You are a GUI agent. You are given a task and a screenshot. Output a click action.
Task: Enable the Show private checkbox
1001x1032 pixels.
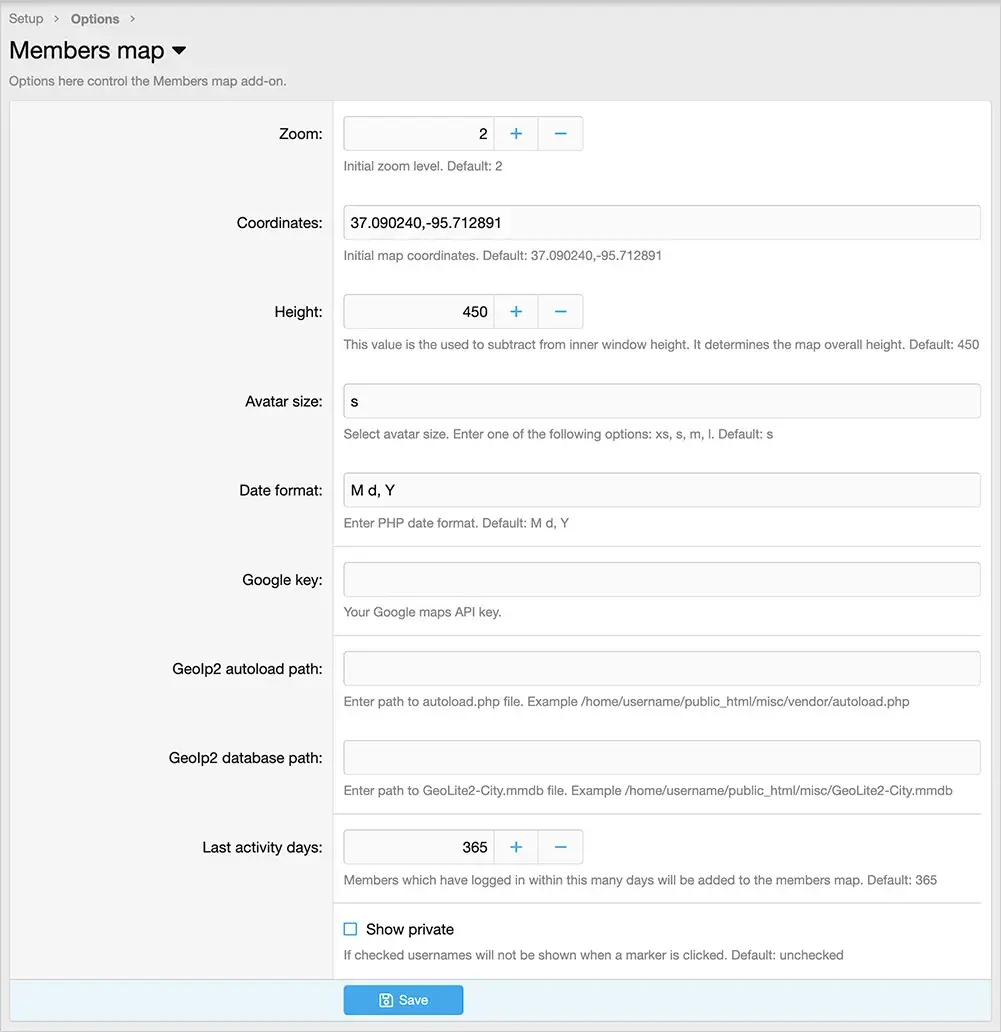coord(351,929)
